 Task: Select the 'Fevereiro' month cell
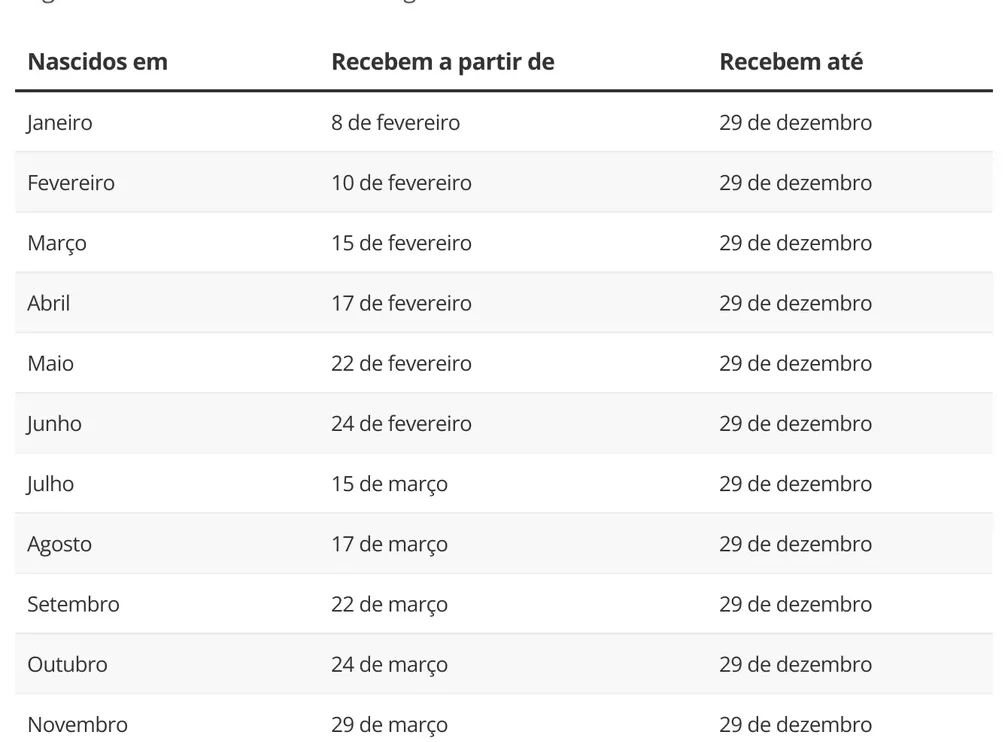pyautogui.click(x=71, y=183)
